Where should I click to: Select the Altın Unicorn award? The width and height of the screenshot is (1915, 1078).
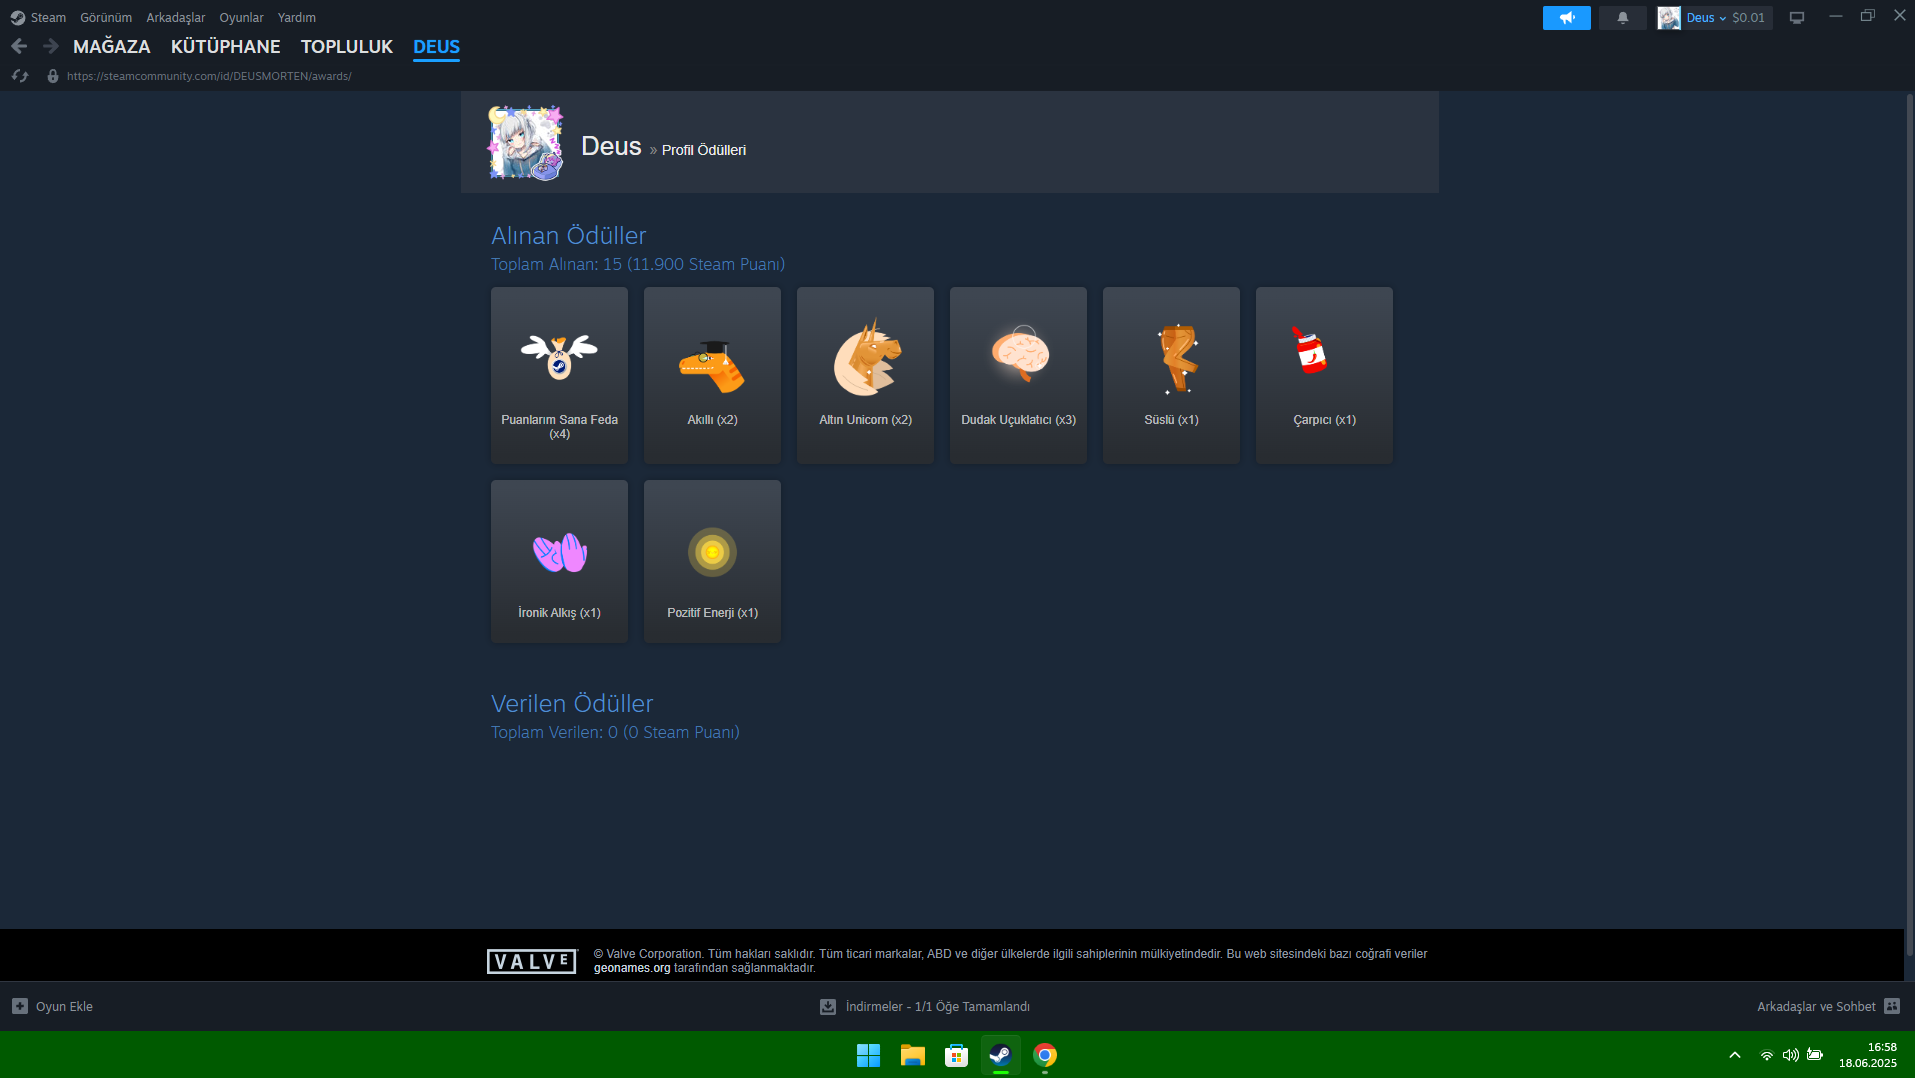pos(865,375)
